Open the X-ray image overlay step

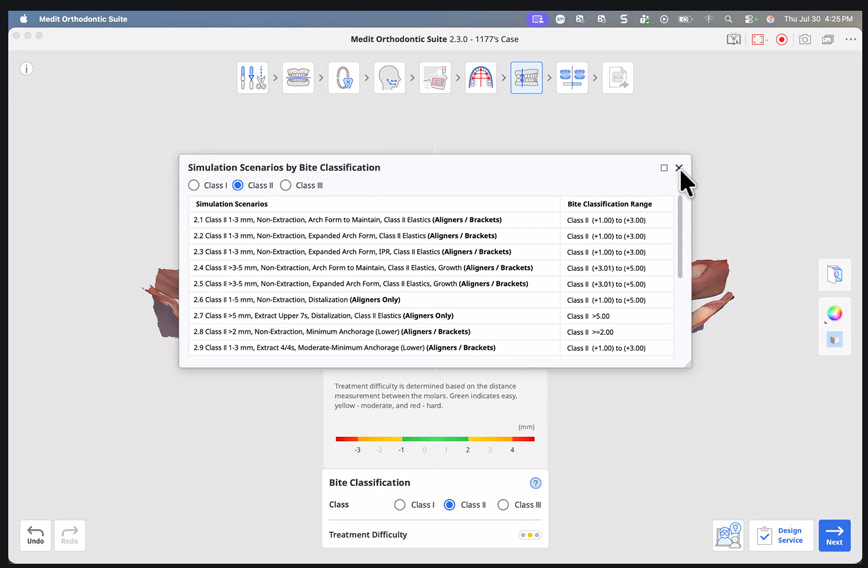click(435, 78)
